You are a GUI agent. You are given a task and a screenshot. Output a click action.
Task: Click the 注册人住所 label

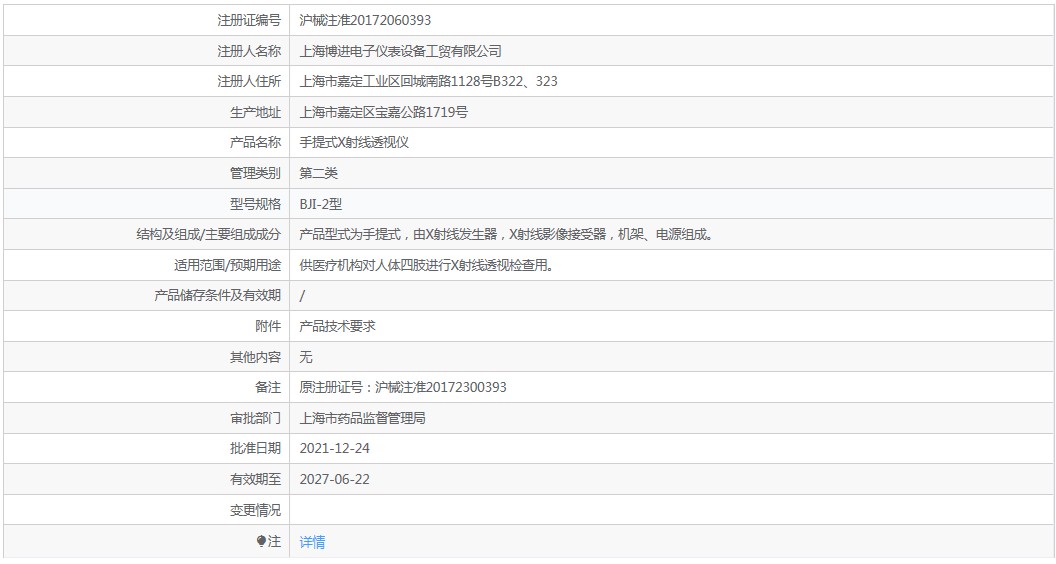coord(249,82)
